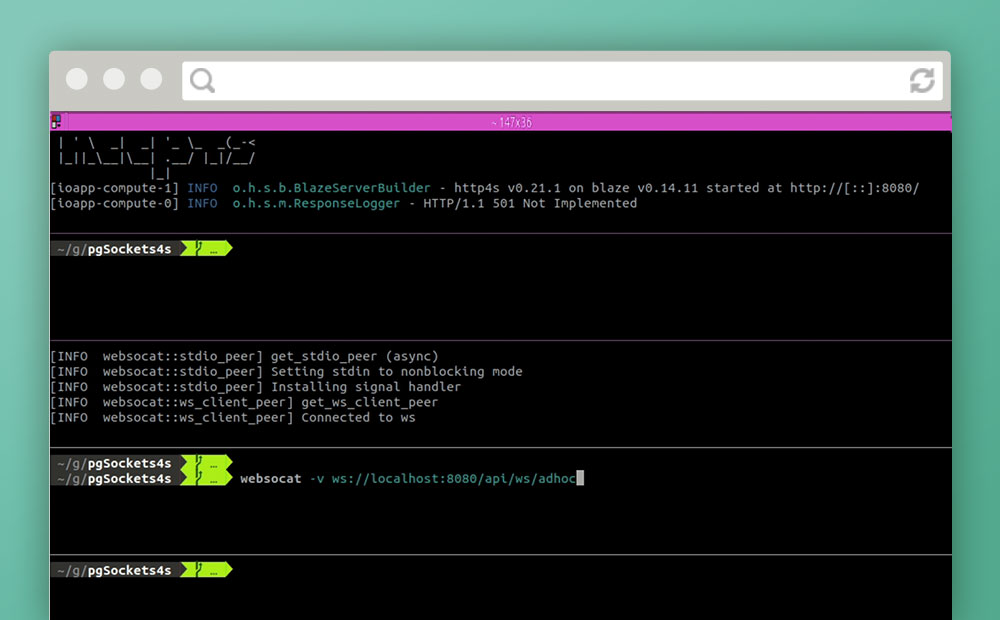Click the "-v" flag in websocat command
Screen dimensions: 1000x620
coord(316,479)
